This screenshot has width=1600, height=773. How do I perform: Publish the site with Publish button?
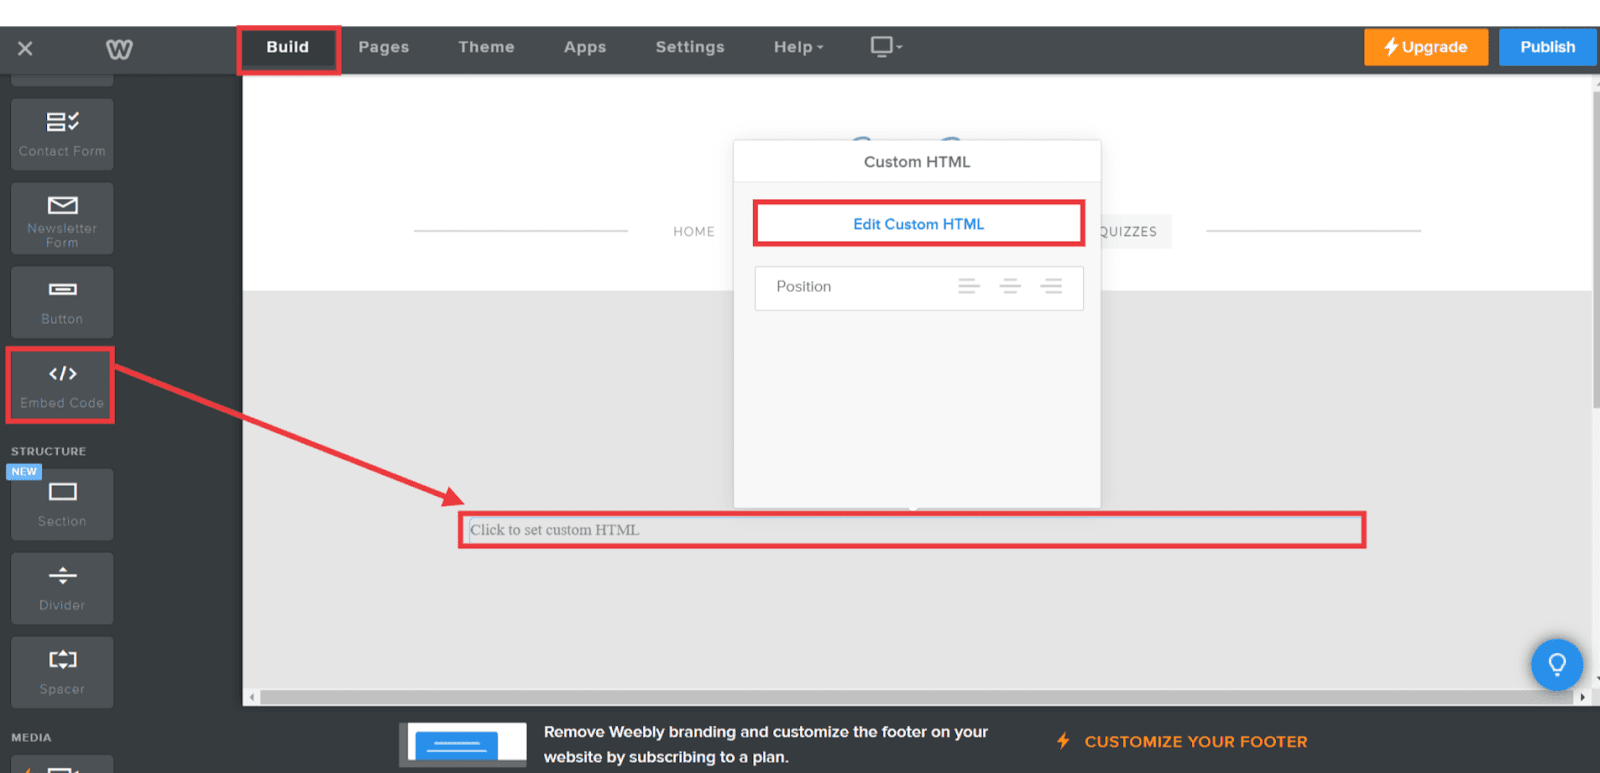(1547, 47)
